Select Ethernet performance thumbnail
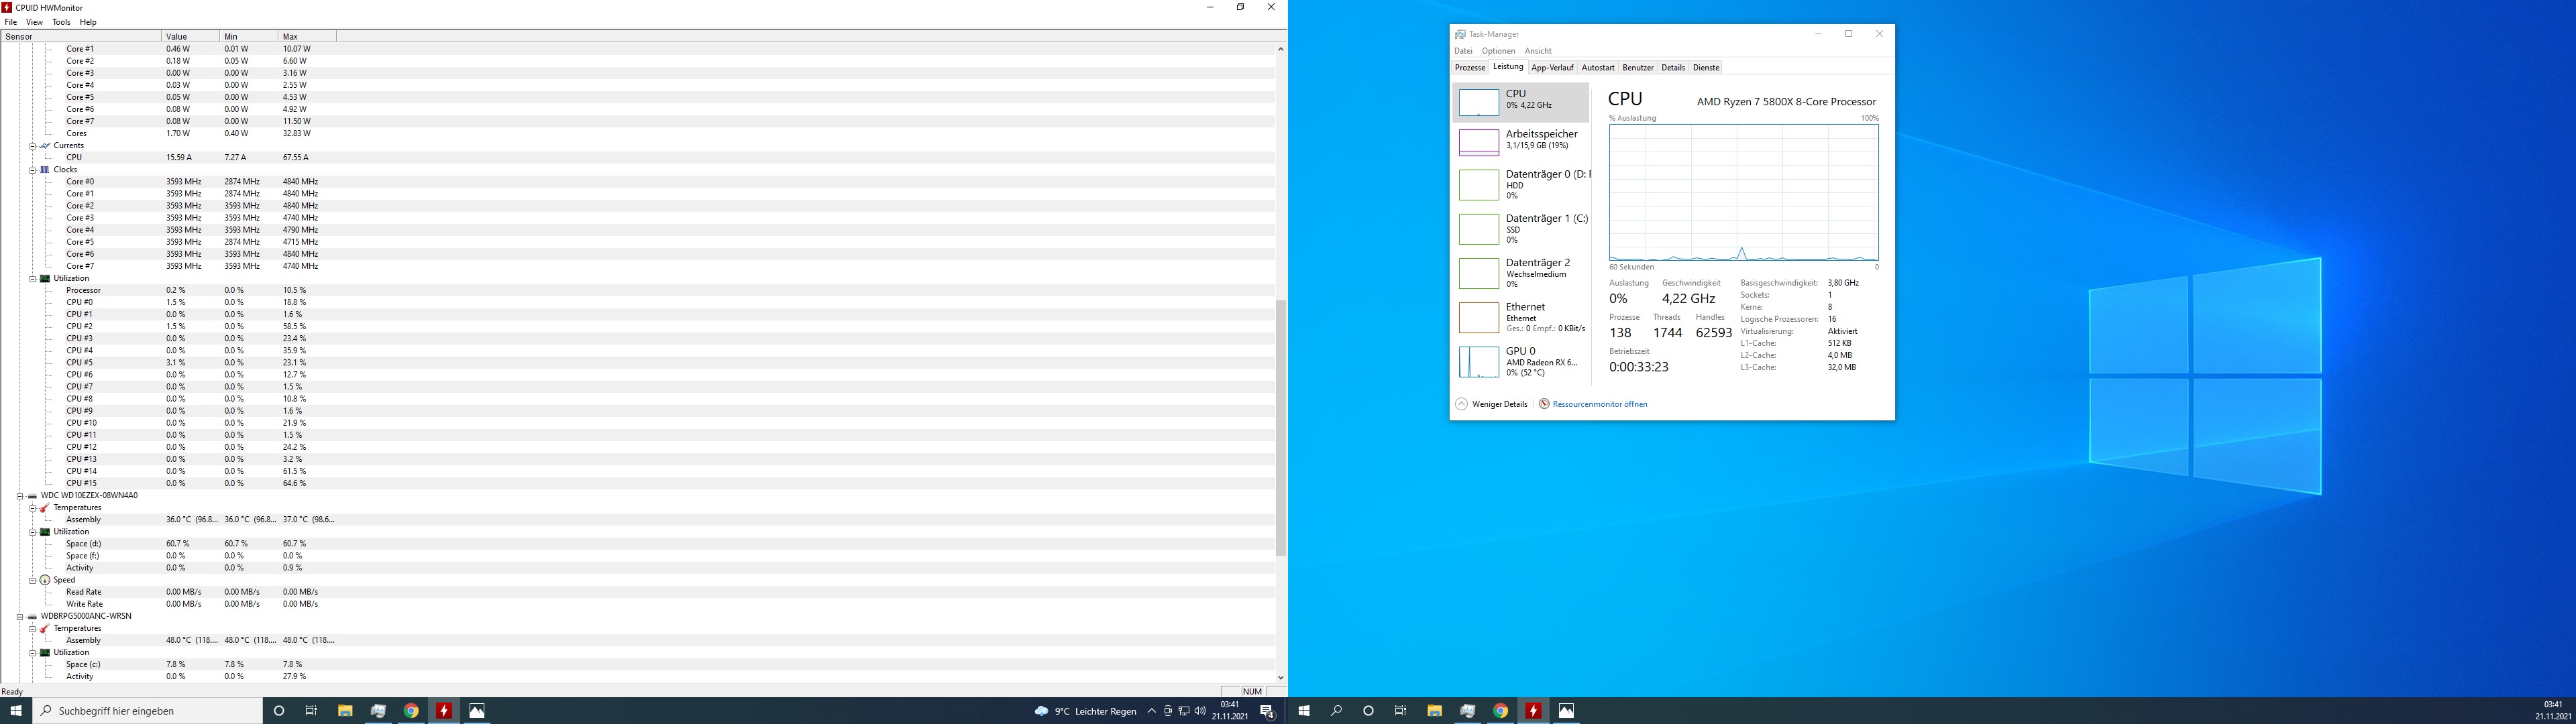This screenshot has height=724, width=2576. point(1478,317)
